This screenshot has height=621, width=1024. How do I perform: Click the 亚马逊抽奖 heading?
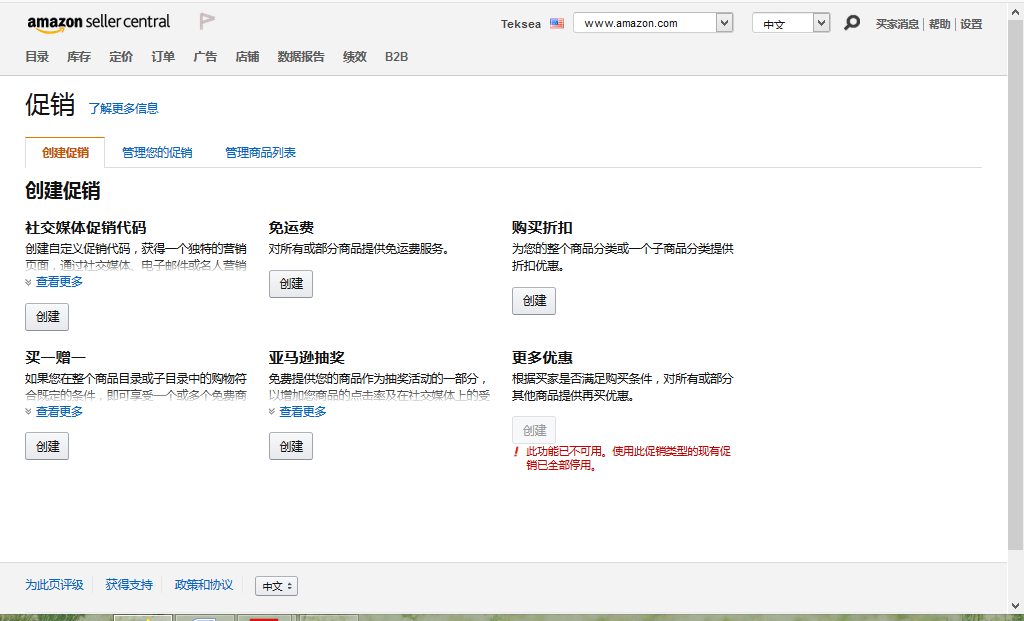(306, 358)
